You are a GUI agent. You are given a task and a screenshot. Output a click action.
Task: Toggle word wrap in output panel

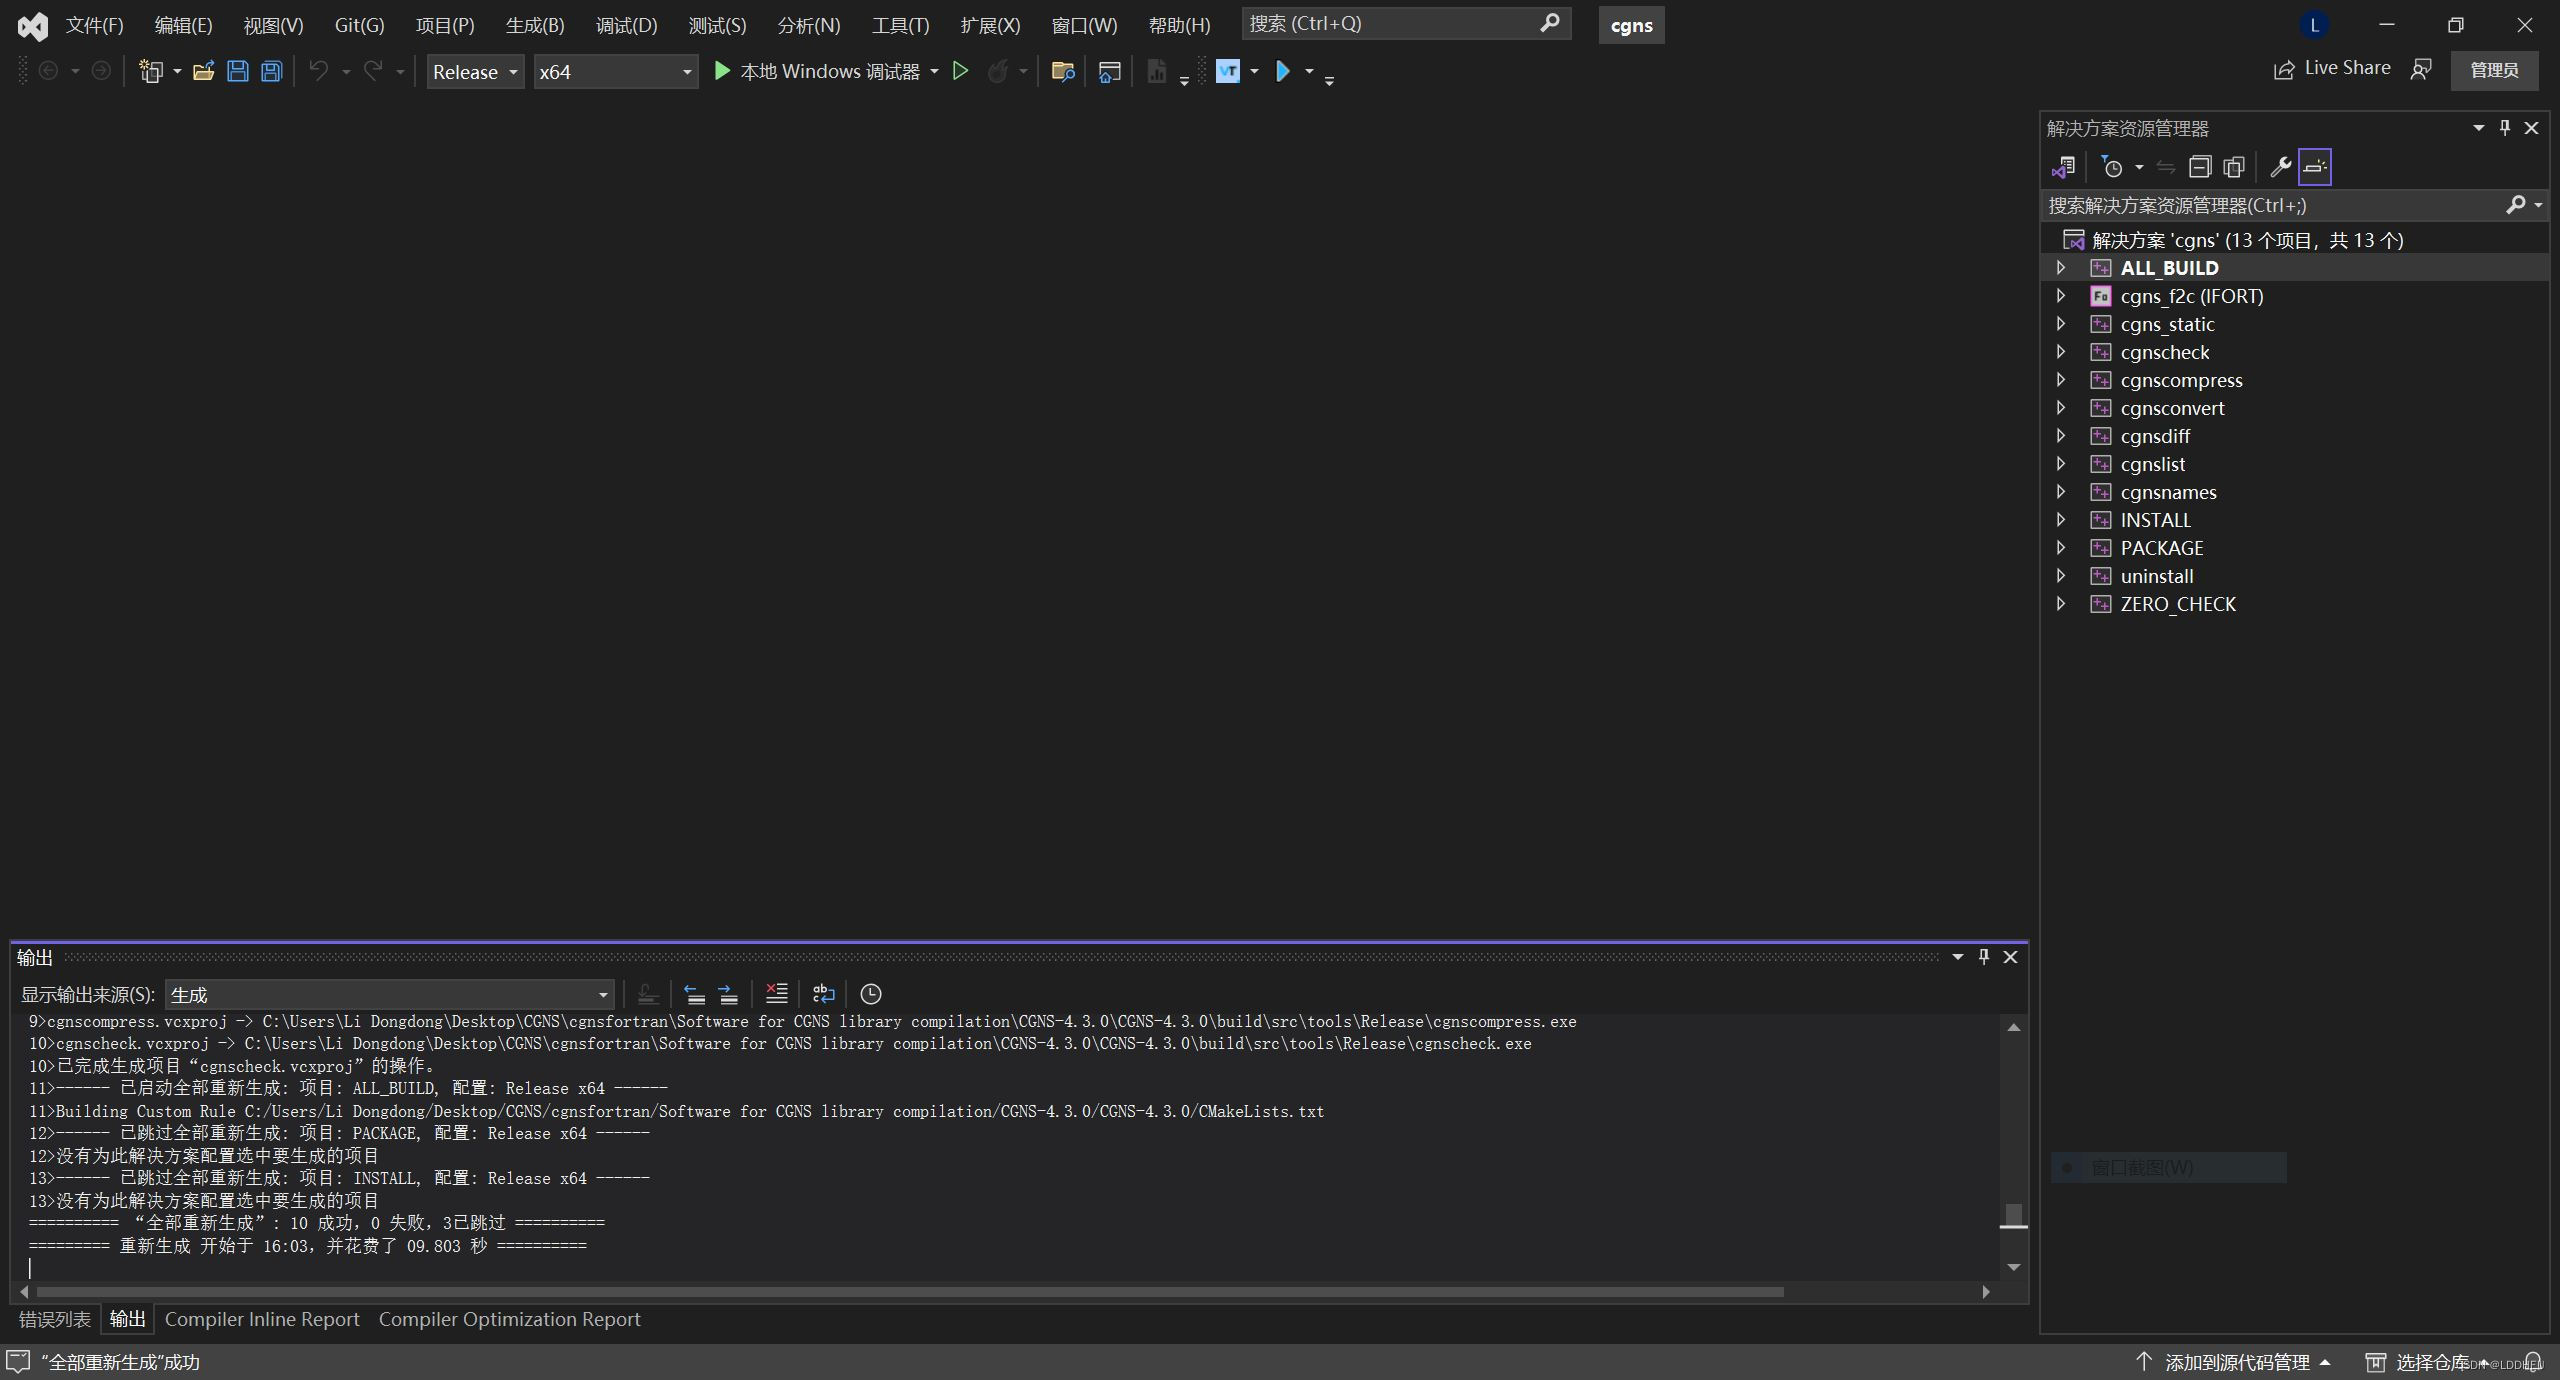(x=823, y=993)
